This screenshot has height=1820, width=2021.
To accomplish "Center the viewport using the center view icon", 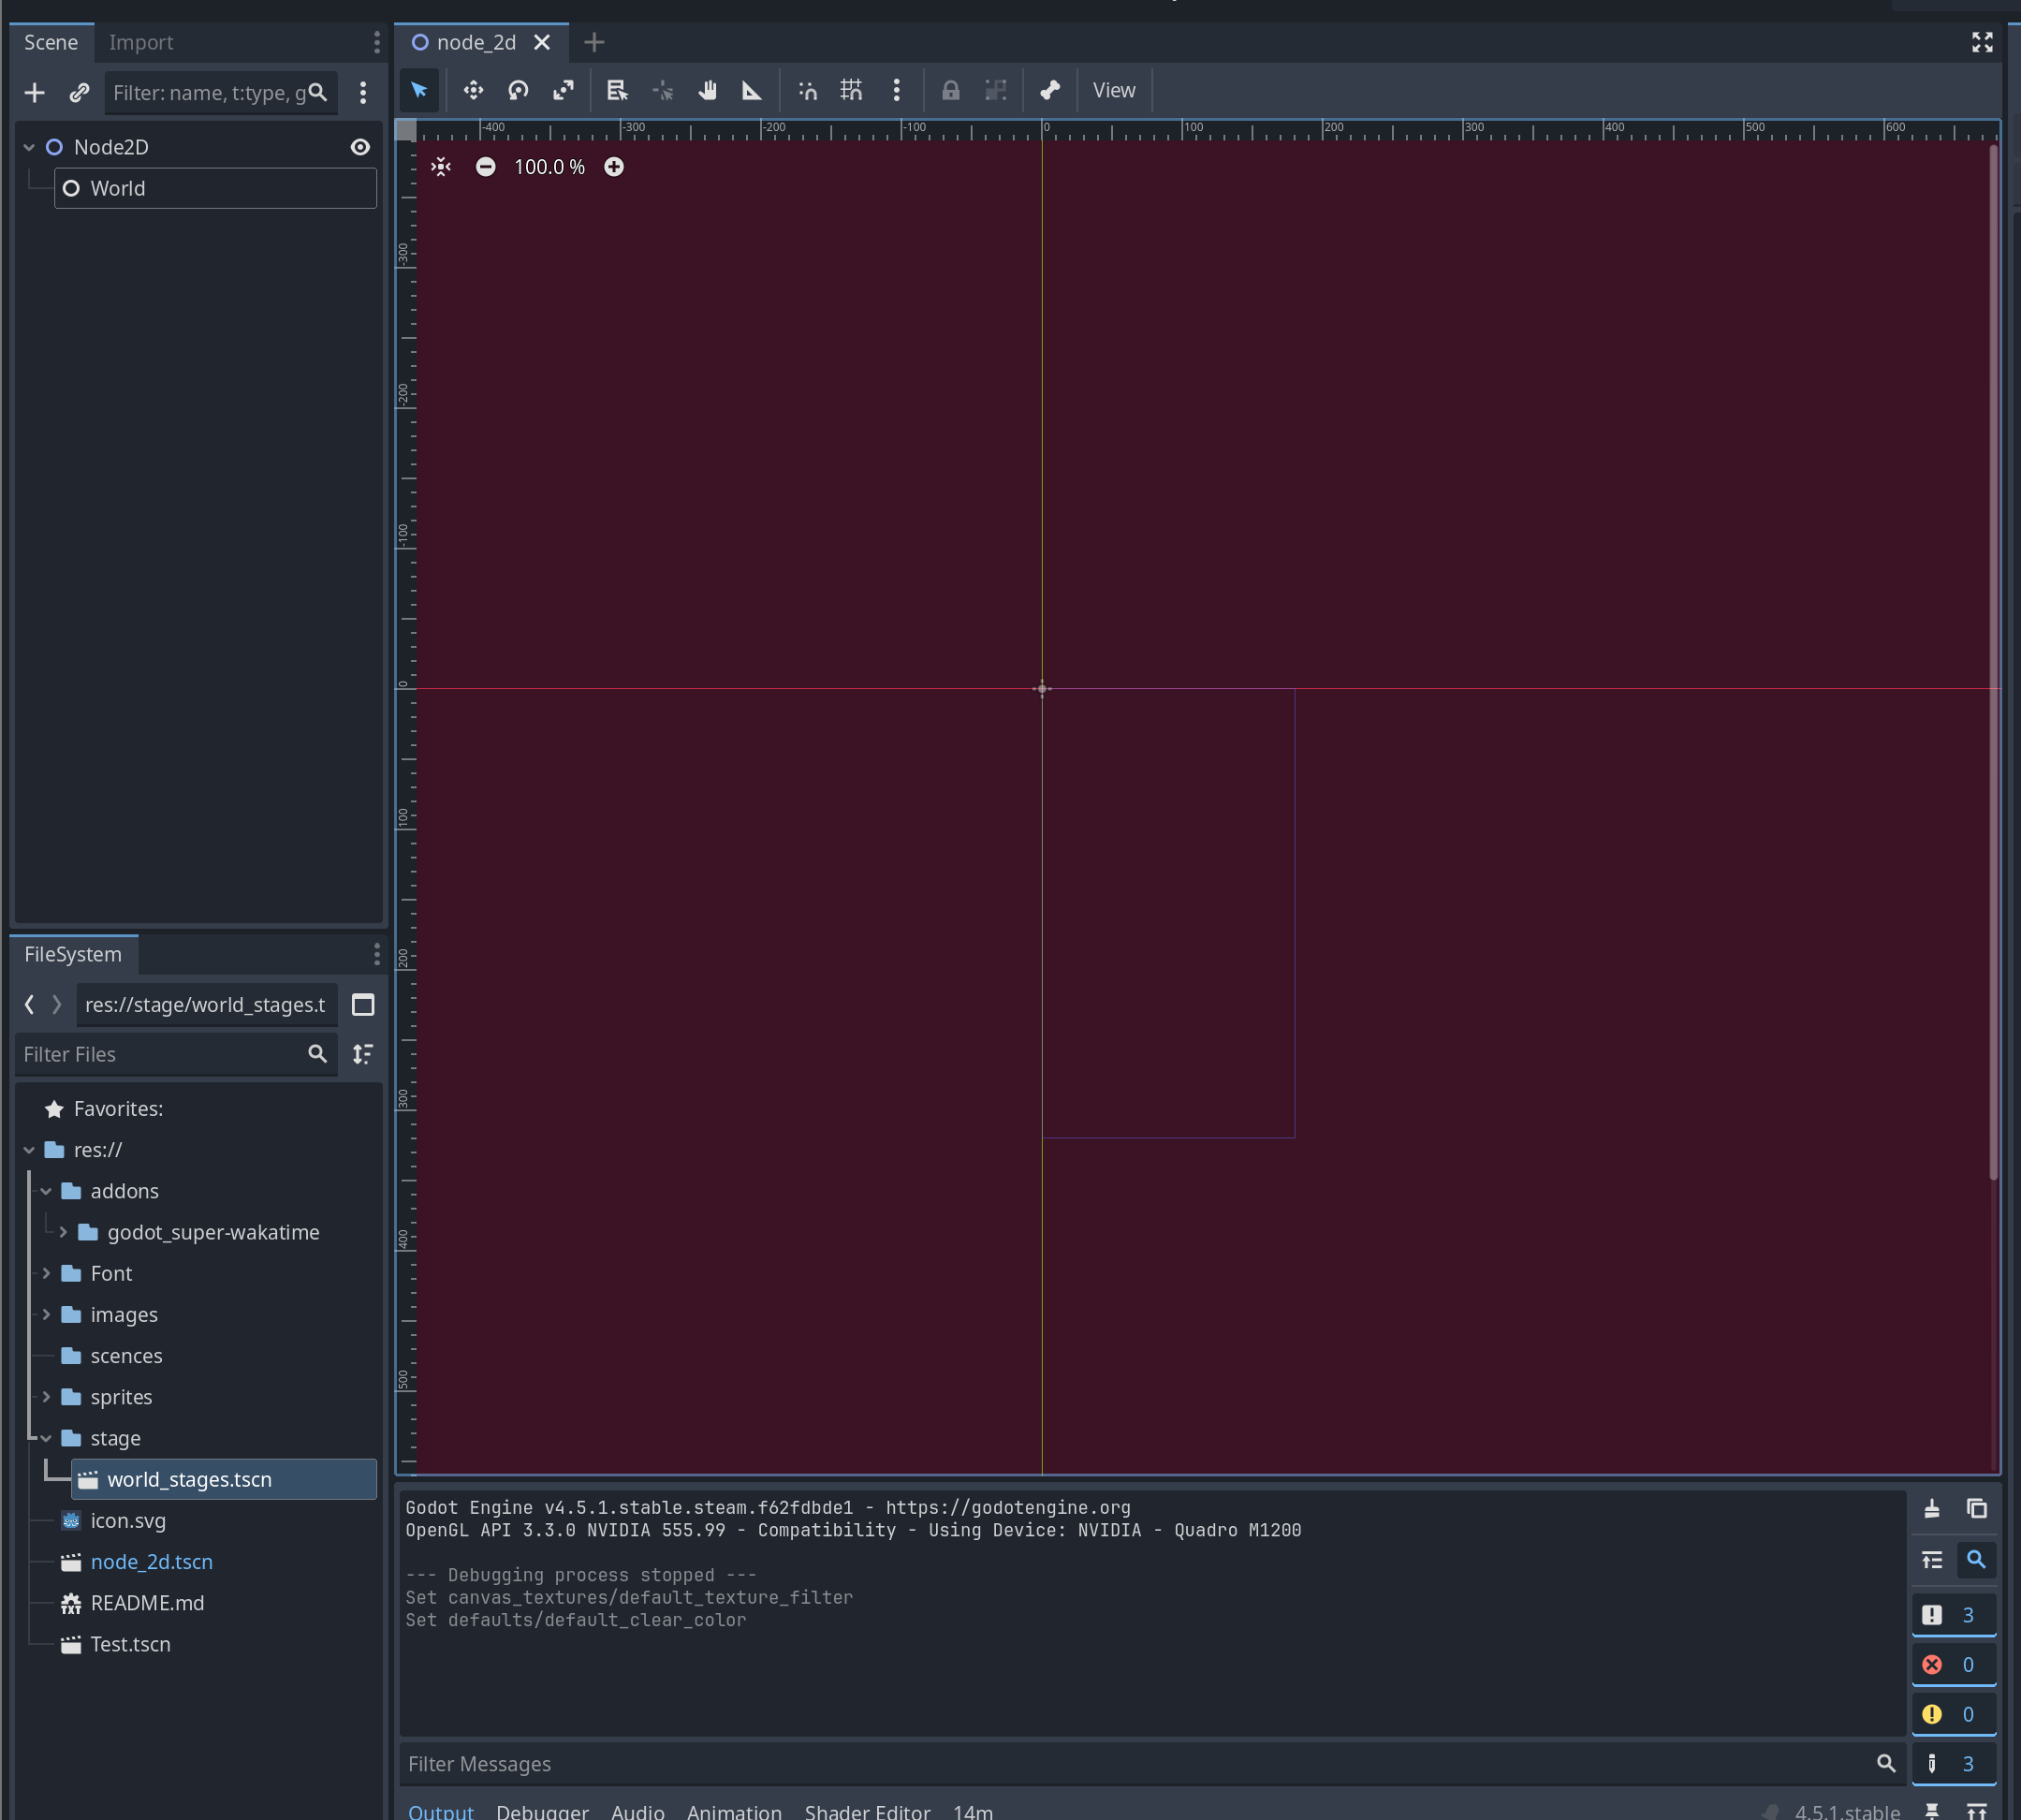I will 441,167.
